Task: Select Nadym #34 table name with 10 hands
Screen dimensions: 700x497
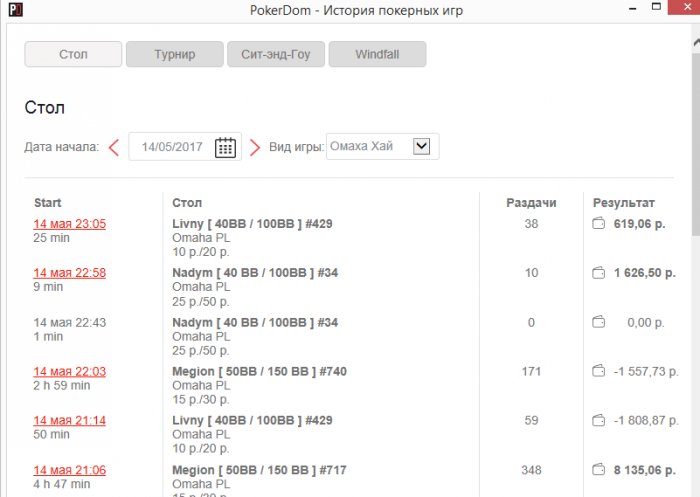Action: coord(255,273)
